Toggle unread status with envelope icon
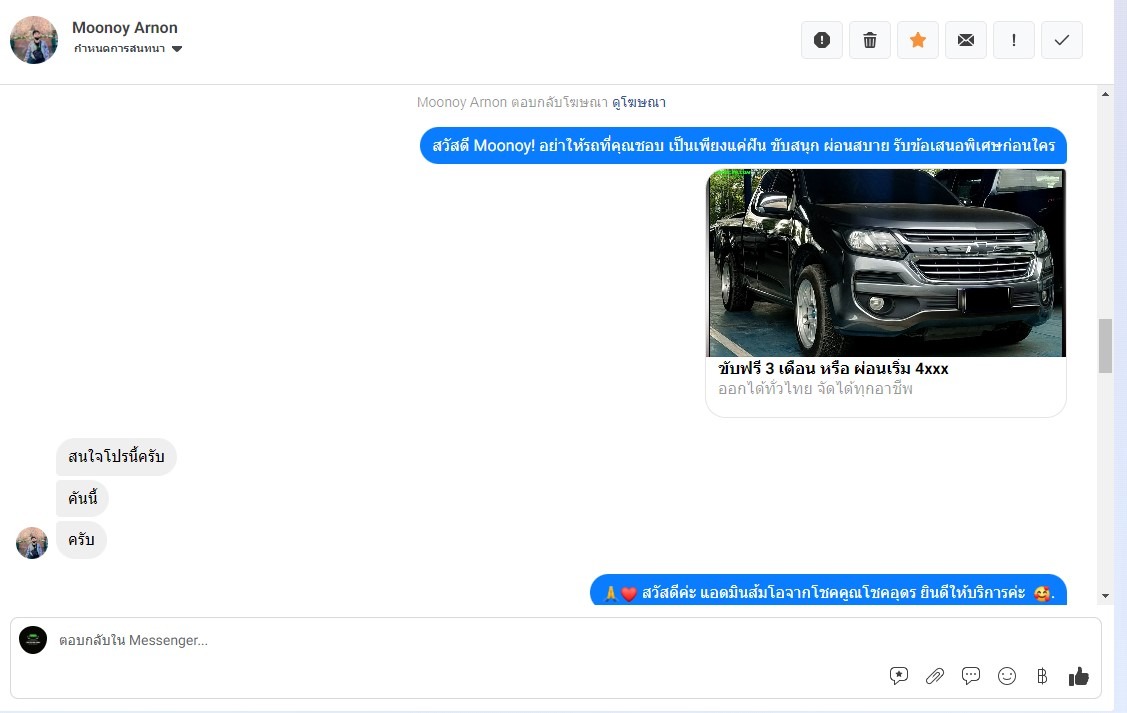Image resolution: width=1127 pixels, height=713 pixels. (x=966, y=40)
